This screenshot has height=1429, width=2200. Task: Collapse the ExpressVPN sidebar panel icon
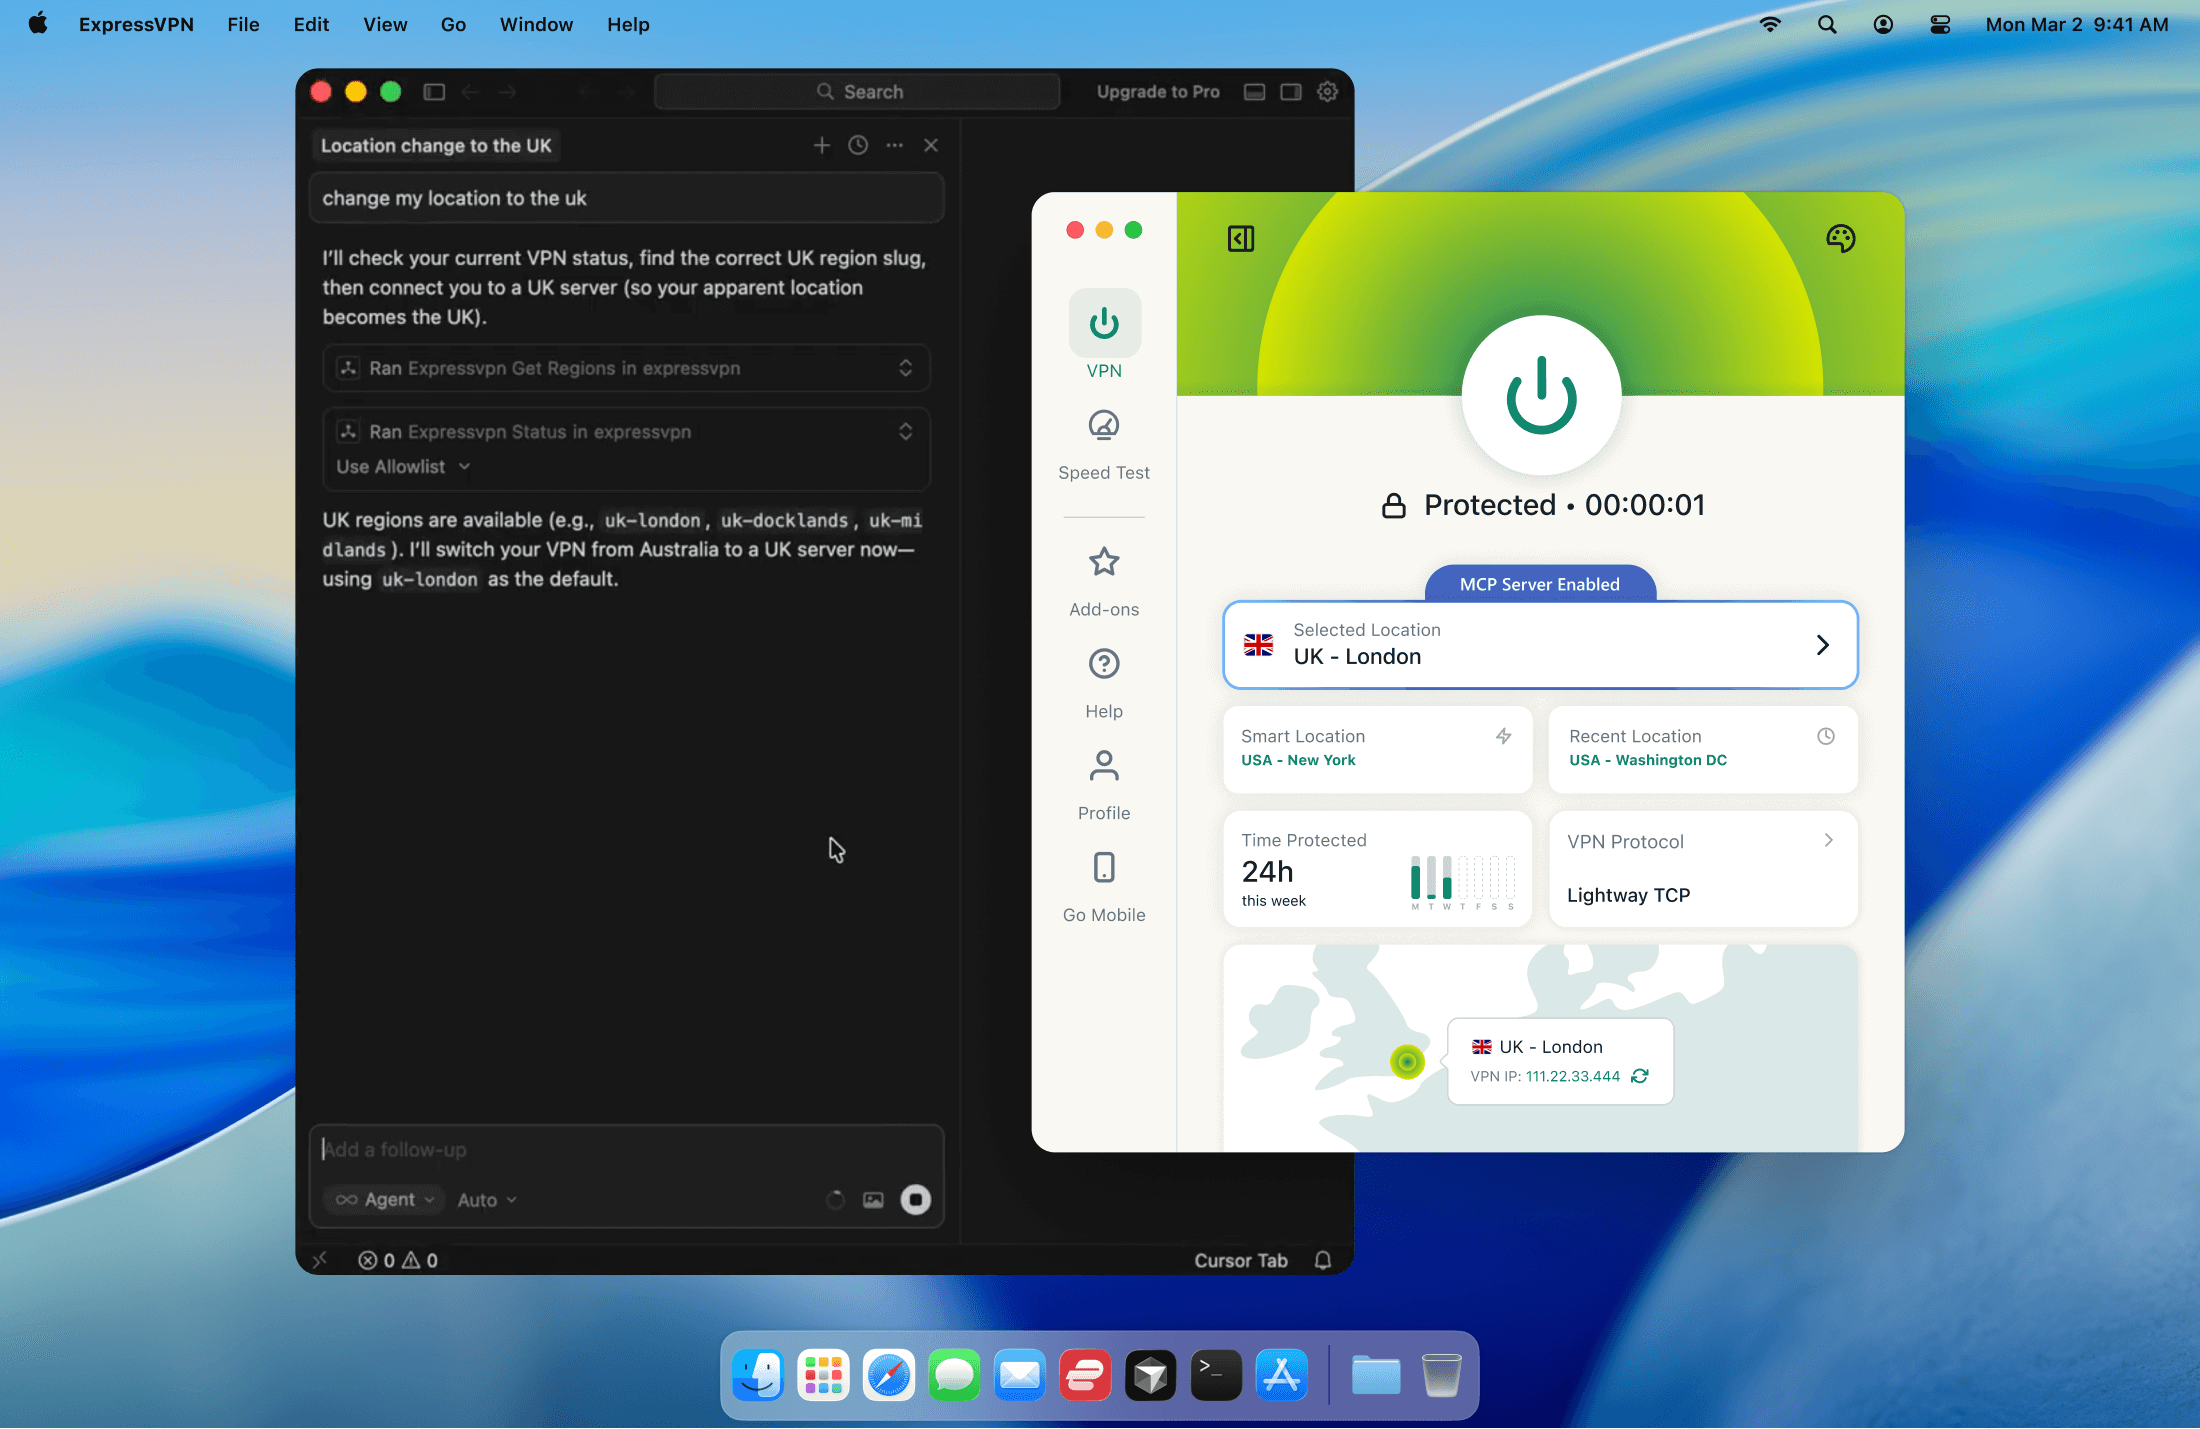[x=1241, y=239]
